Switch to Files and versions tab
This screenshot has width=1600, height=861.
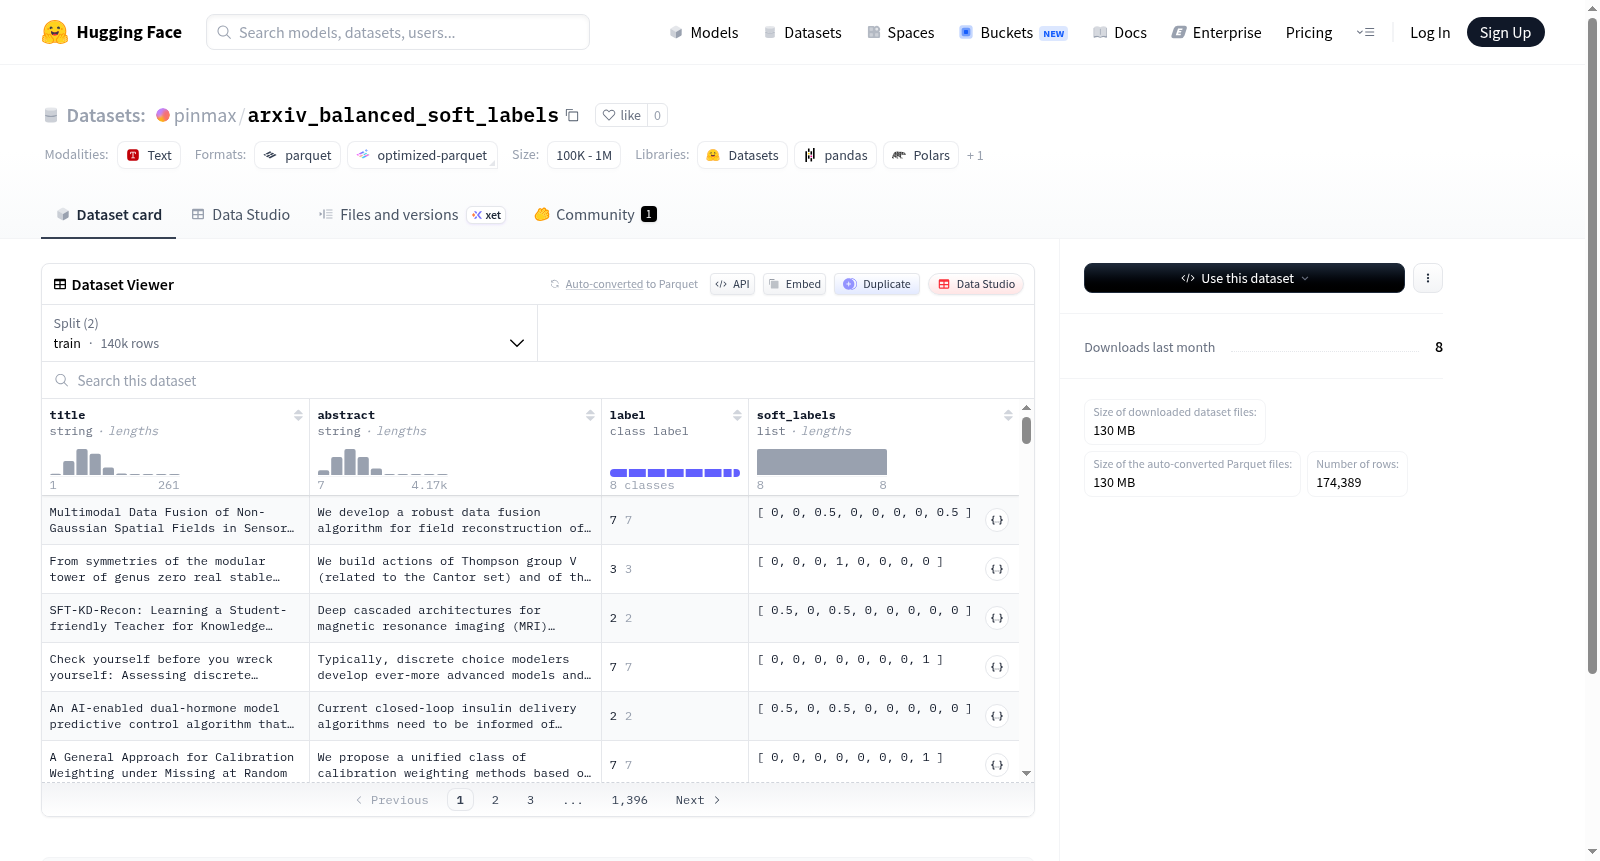tap(411, 214)
